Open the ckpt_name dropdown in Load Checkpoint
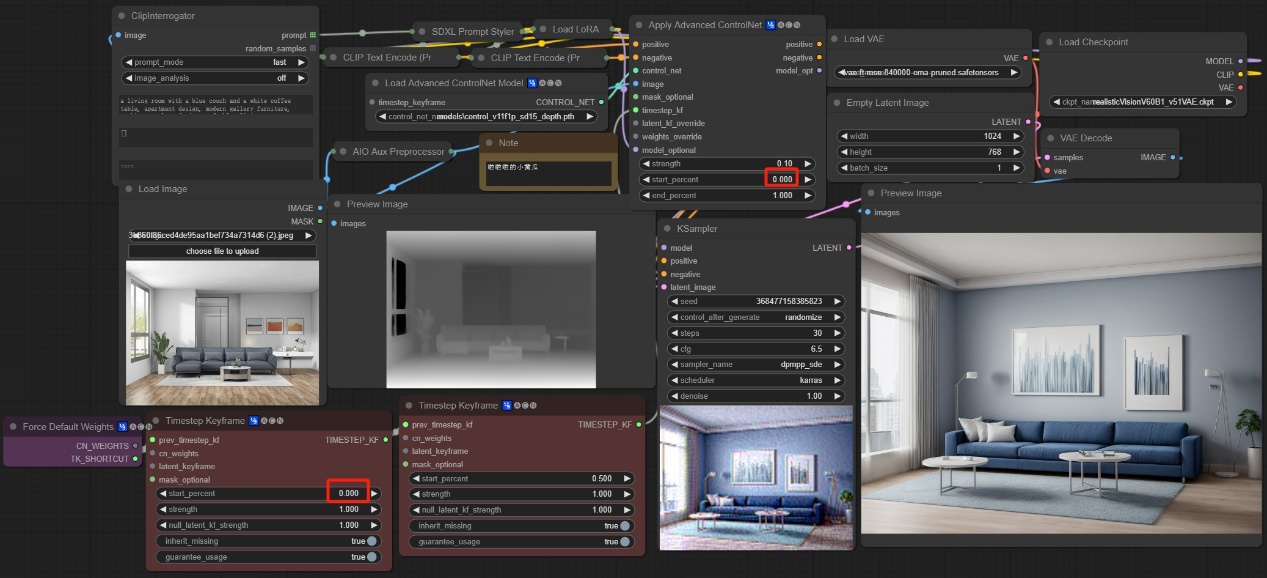 pos(1143,102)
